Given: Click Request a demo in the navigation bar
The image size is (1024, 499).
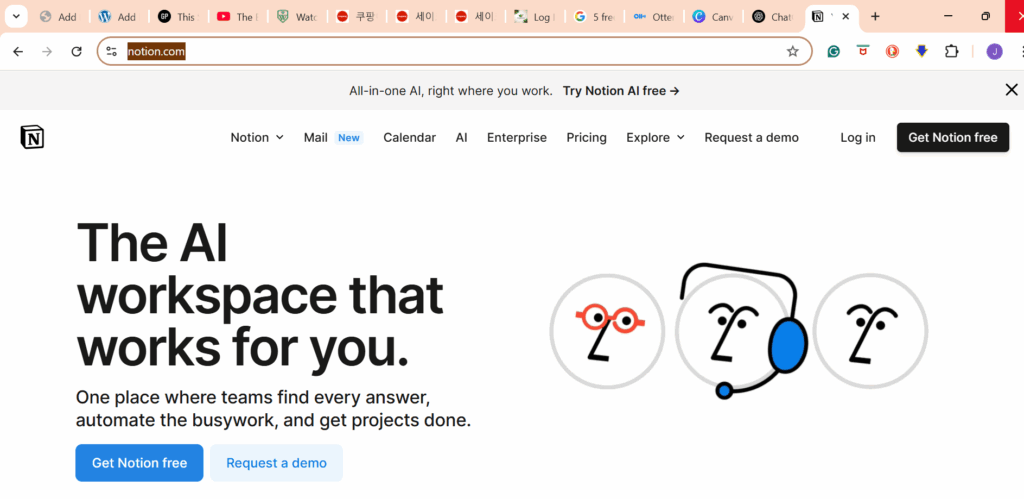Looking at the screenshot, I should tap(751, 137).
